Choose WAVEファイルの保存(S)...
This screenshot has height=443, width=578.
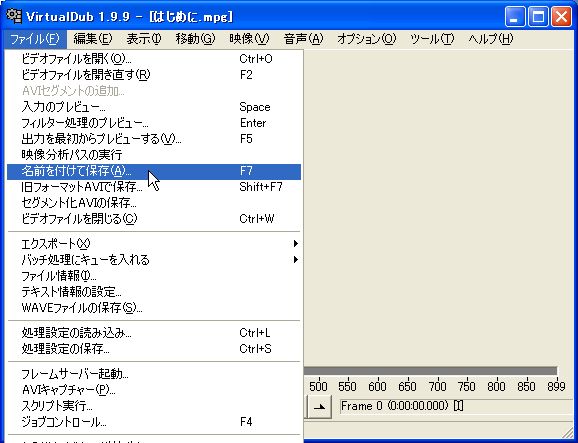coord(154,308)
